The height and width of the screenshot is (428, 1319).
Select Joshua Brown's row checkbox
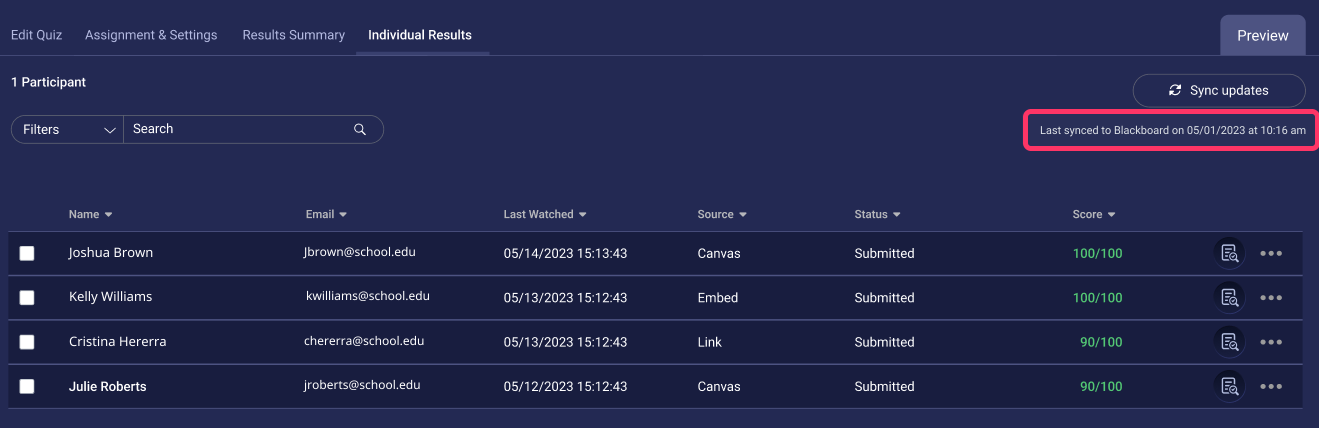coord(27,253)
